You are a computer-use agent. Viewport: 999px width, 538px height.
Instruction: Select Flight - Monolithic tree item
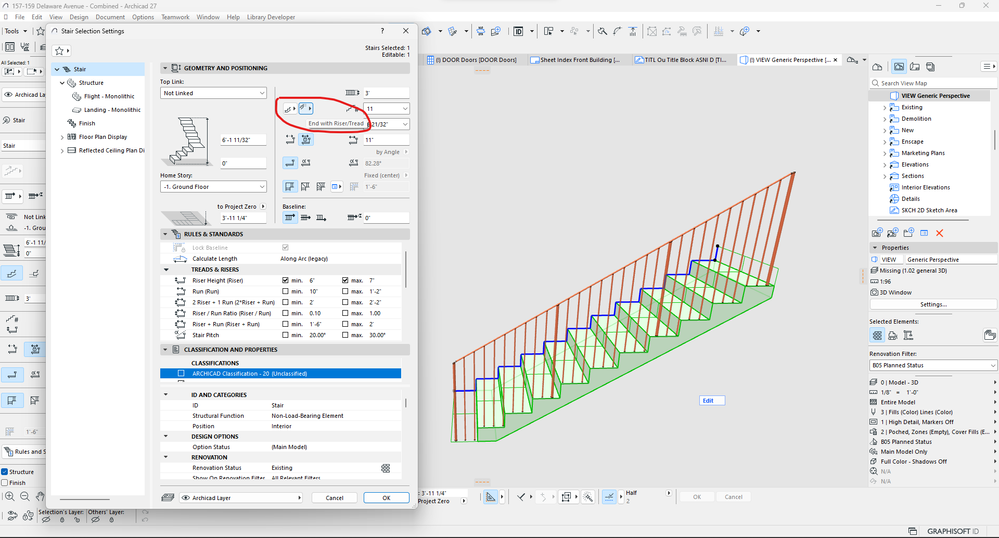(x=109, y=96)
